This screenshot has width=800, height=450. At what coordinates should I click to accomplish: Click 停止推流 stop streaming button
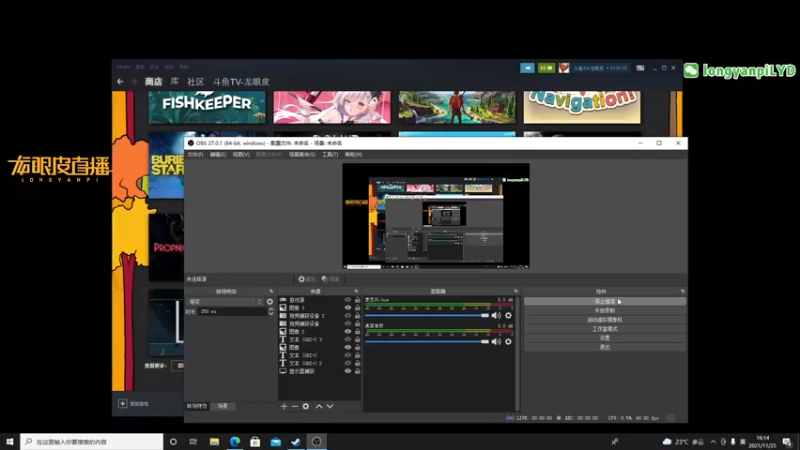(605, 302)
